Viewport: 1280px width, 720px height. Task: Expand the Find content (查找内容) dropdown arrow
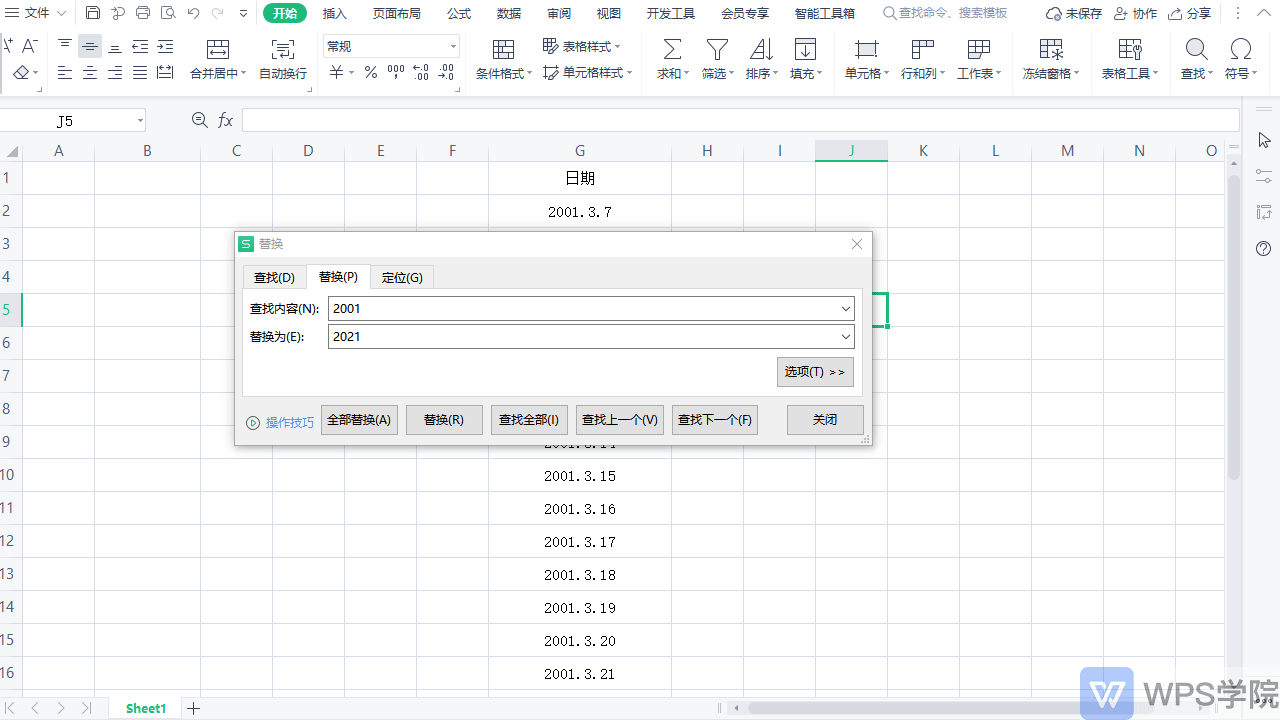(846, 309)
